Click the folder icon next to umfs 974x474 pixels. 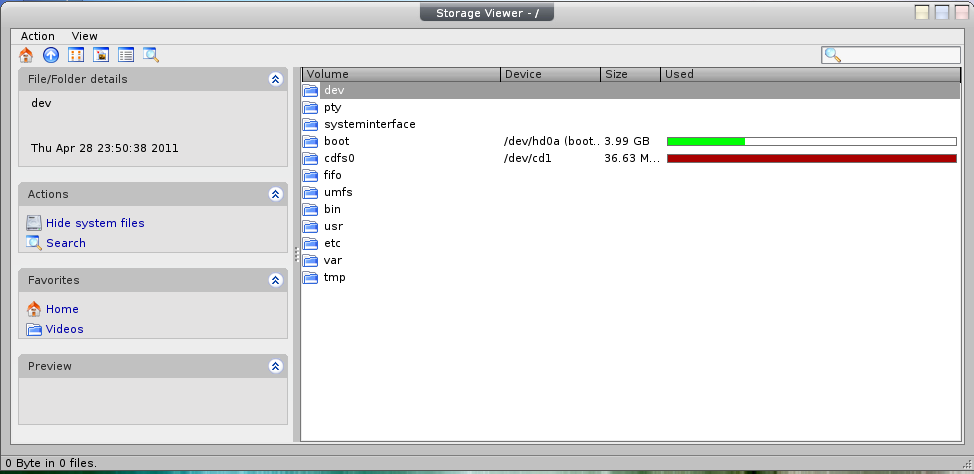(311, 193)
